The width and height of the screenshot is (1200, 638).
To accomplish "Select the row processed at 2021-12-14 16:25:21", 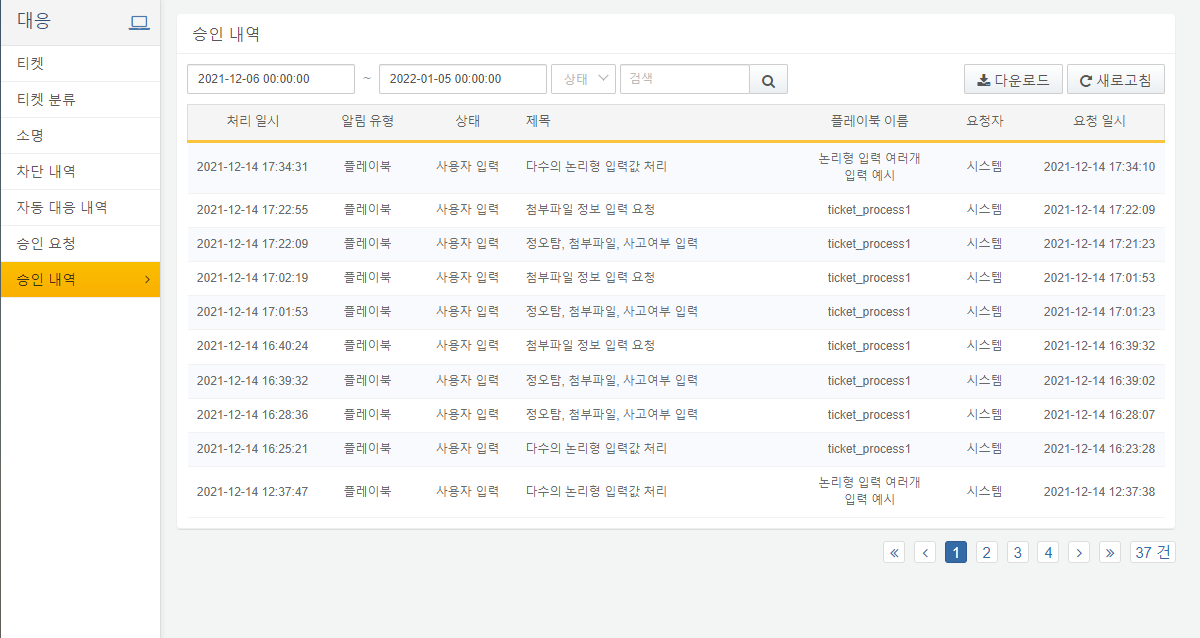I will tap(676, 449).
